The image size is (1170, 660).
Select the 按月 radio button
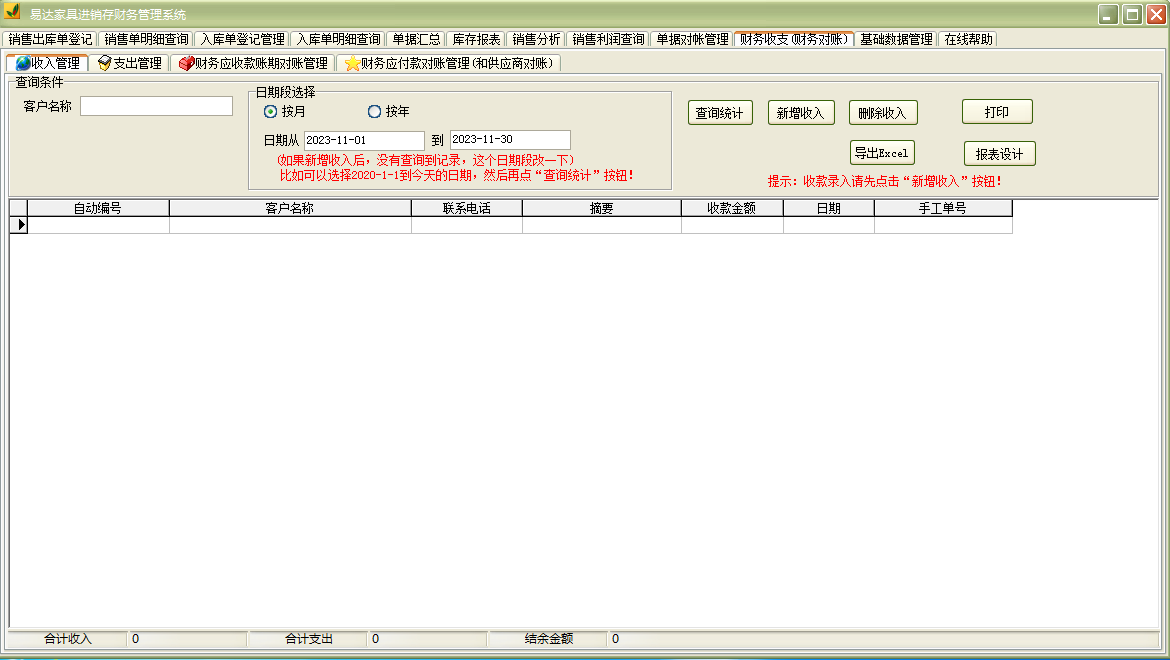point(270,112)
